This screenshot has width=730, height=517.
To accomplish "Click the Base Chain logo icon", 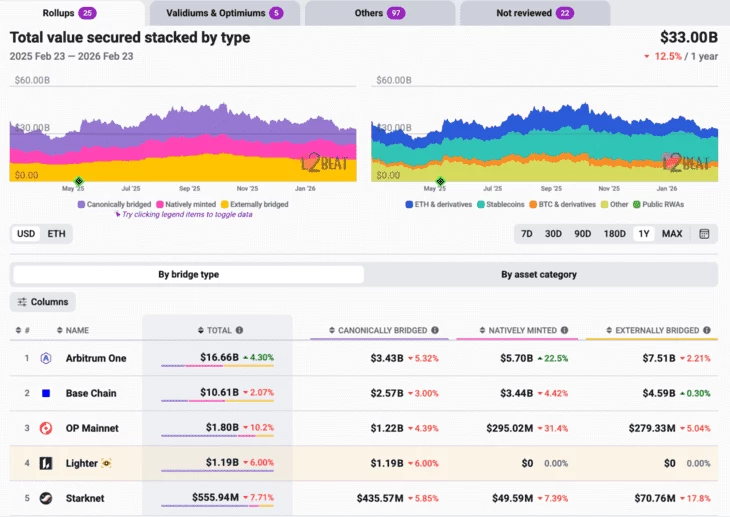I will click(x=46, y=393).
